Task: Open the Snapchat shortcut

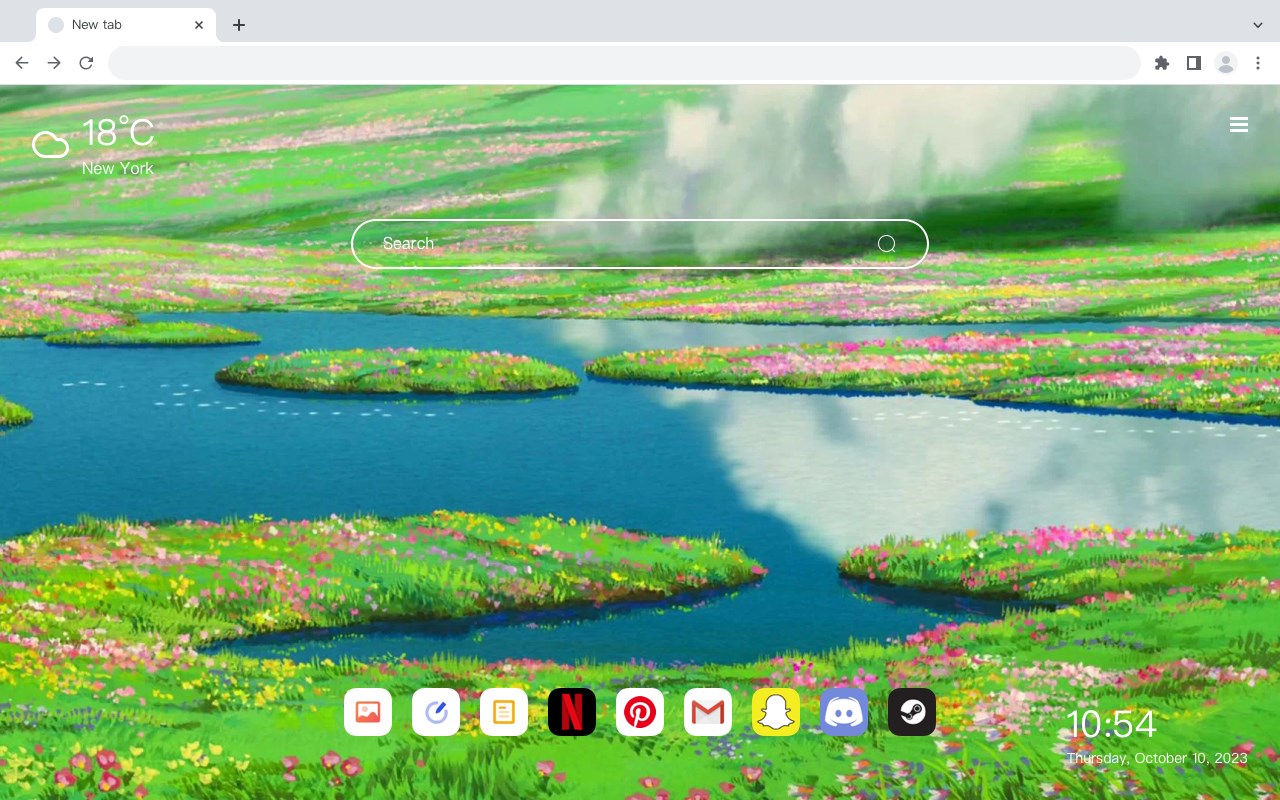Action: click(776, 712)
